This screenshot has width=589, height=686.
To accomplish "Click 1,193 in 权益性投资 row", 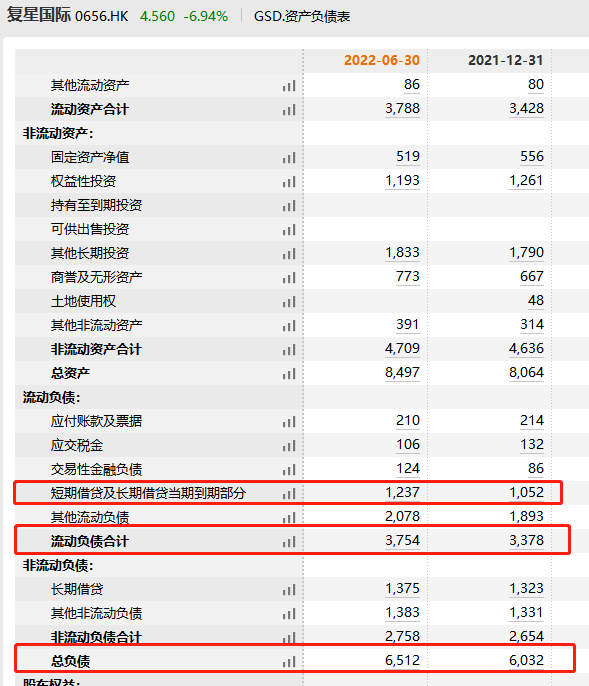I will tap(402, 181).
